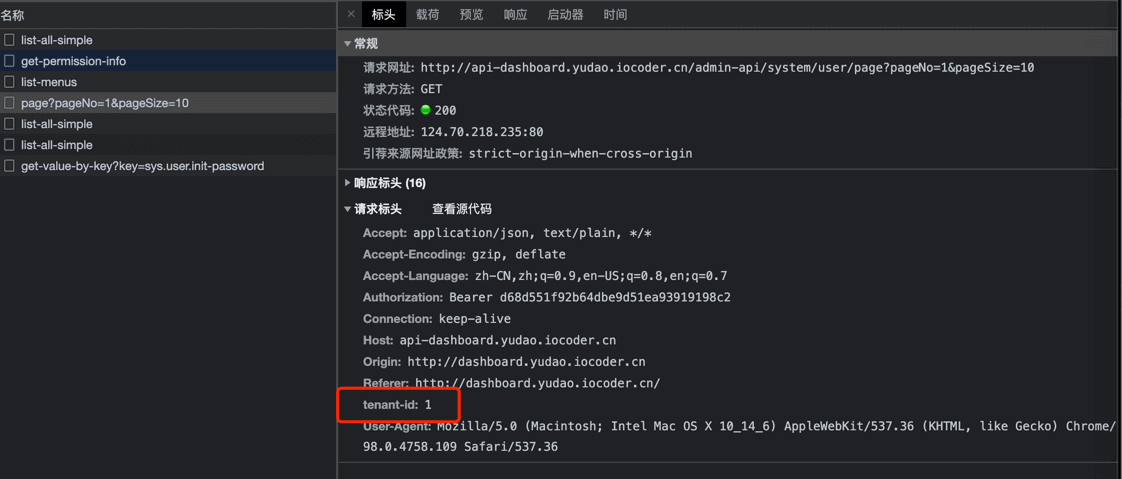Click the 查看源代码 link
This screenshot has width=1122, height=479.
[x=461, y=209]
